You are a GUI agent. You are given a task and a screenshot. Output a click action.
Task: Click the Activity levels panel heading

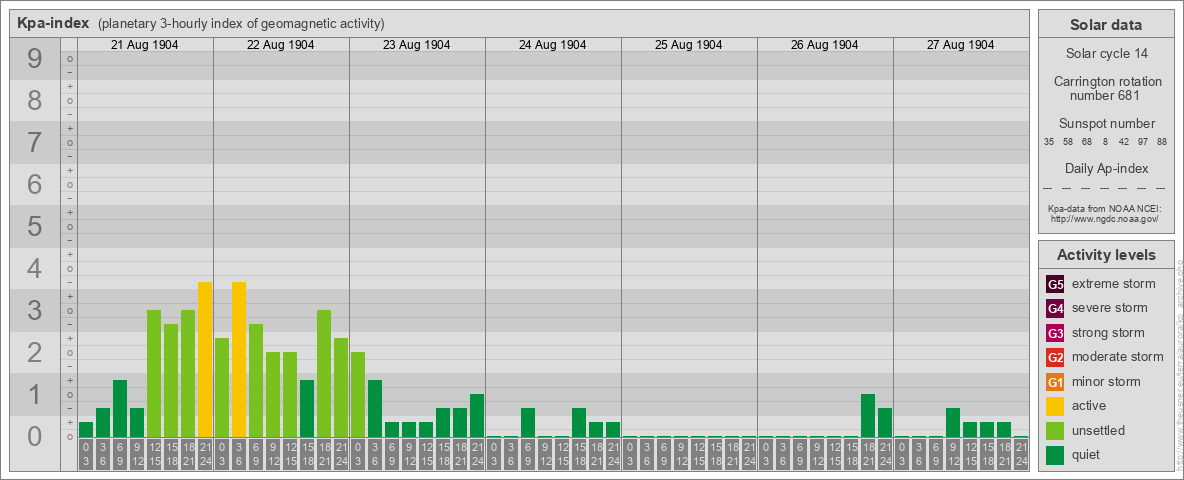[1105, 255]
